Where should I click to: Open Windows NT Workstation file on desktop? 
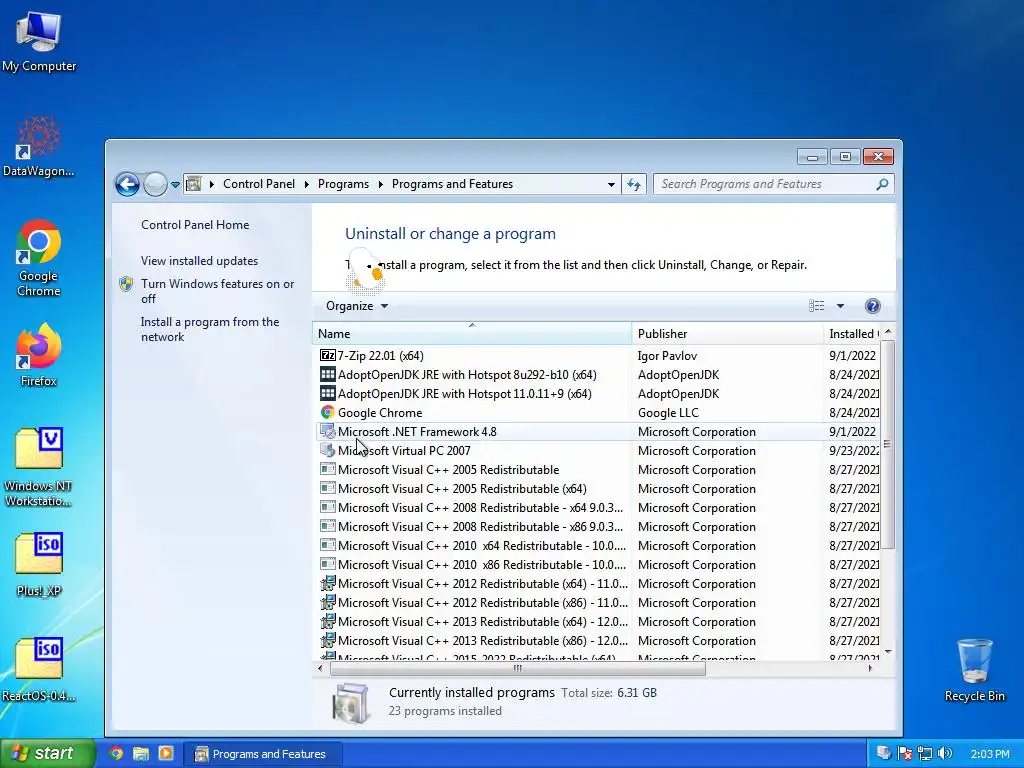click(39, 467)
